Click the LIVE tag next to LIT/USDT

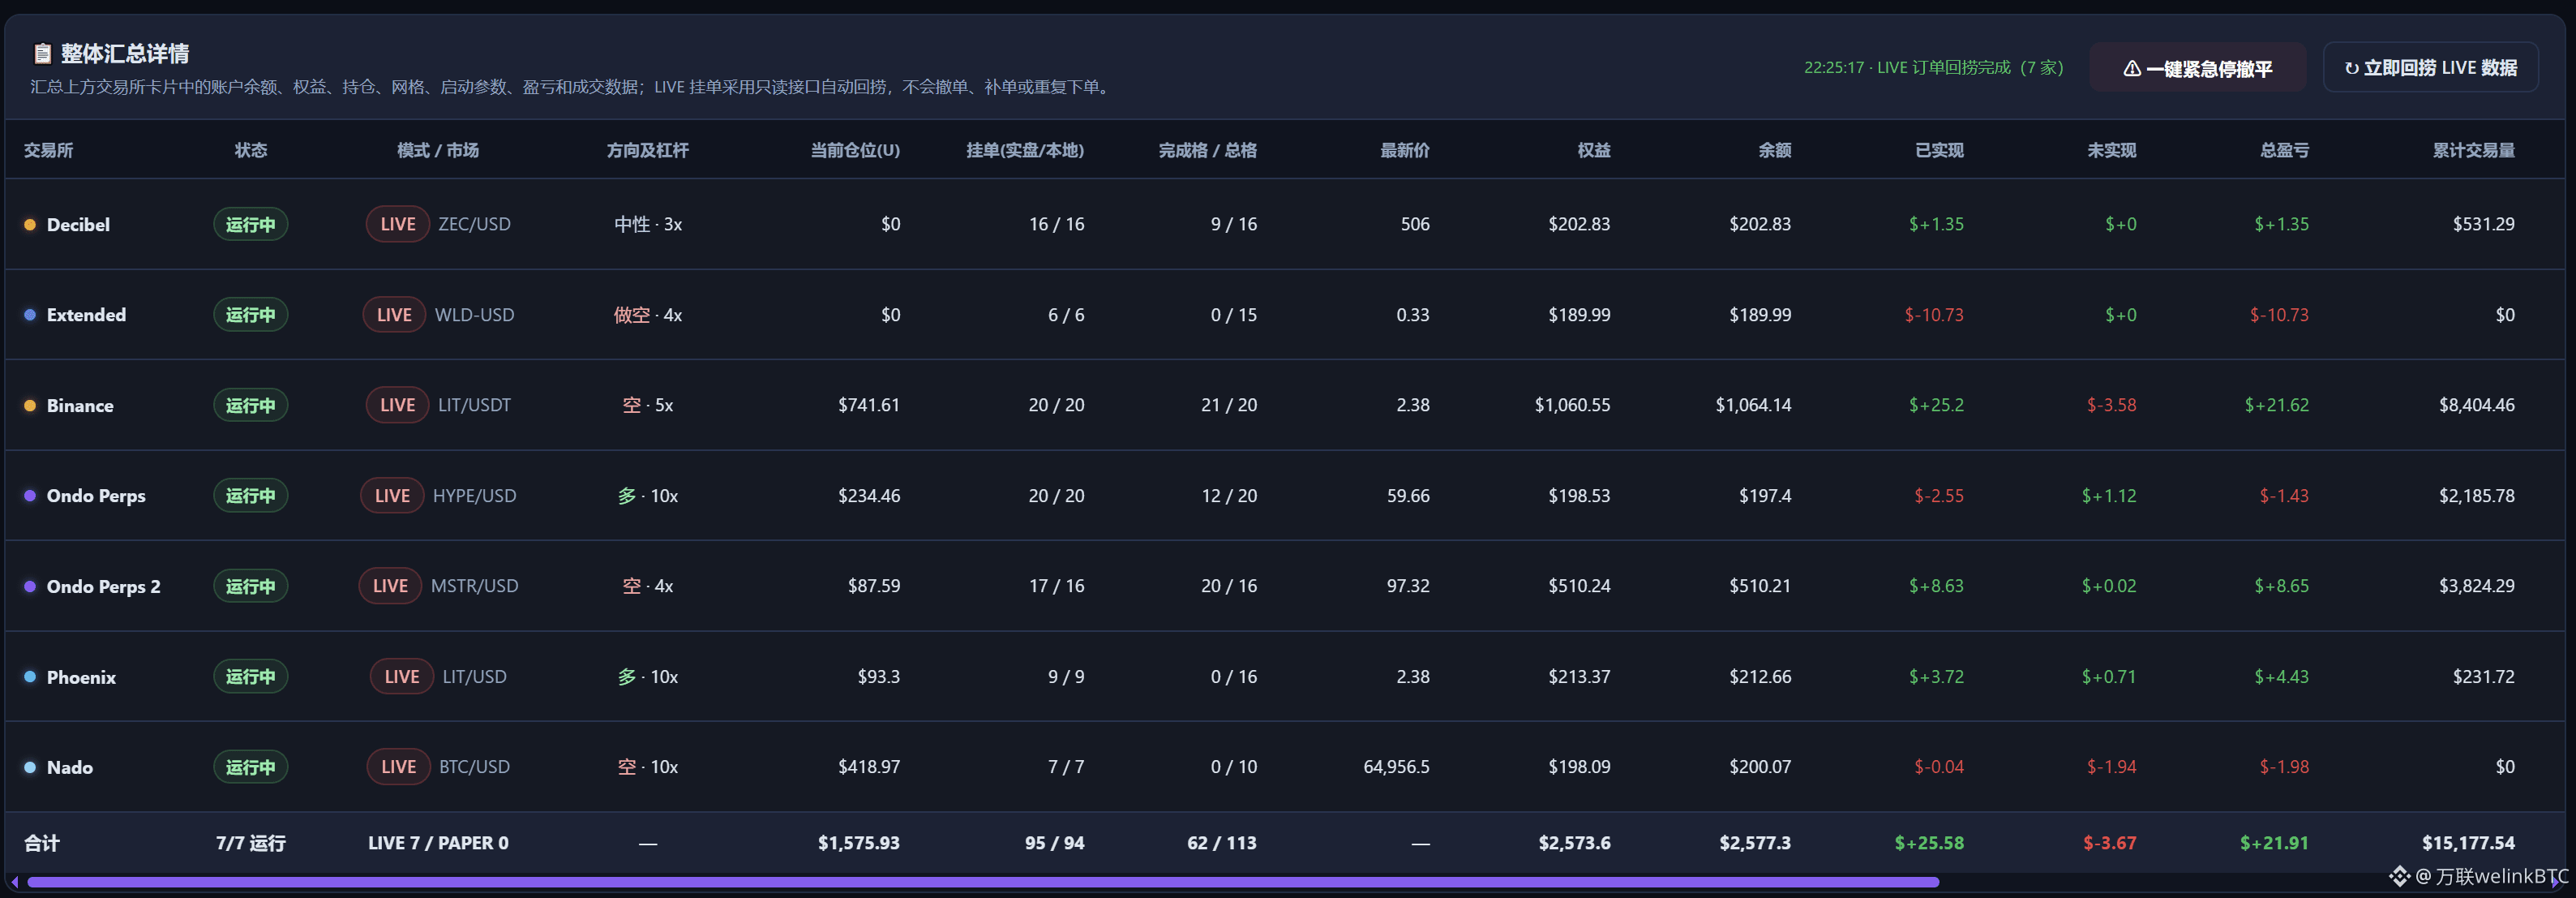(x=398, y=406)
